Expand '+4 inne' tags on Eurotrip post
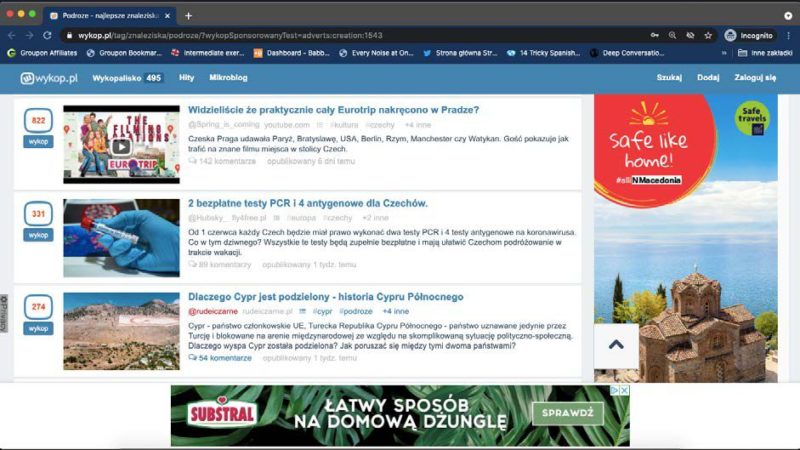The image size is (800, 450). coord(416,125)
